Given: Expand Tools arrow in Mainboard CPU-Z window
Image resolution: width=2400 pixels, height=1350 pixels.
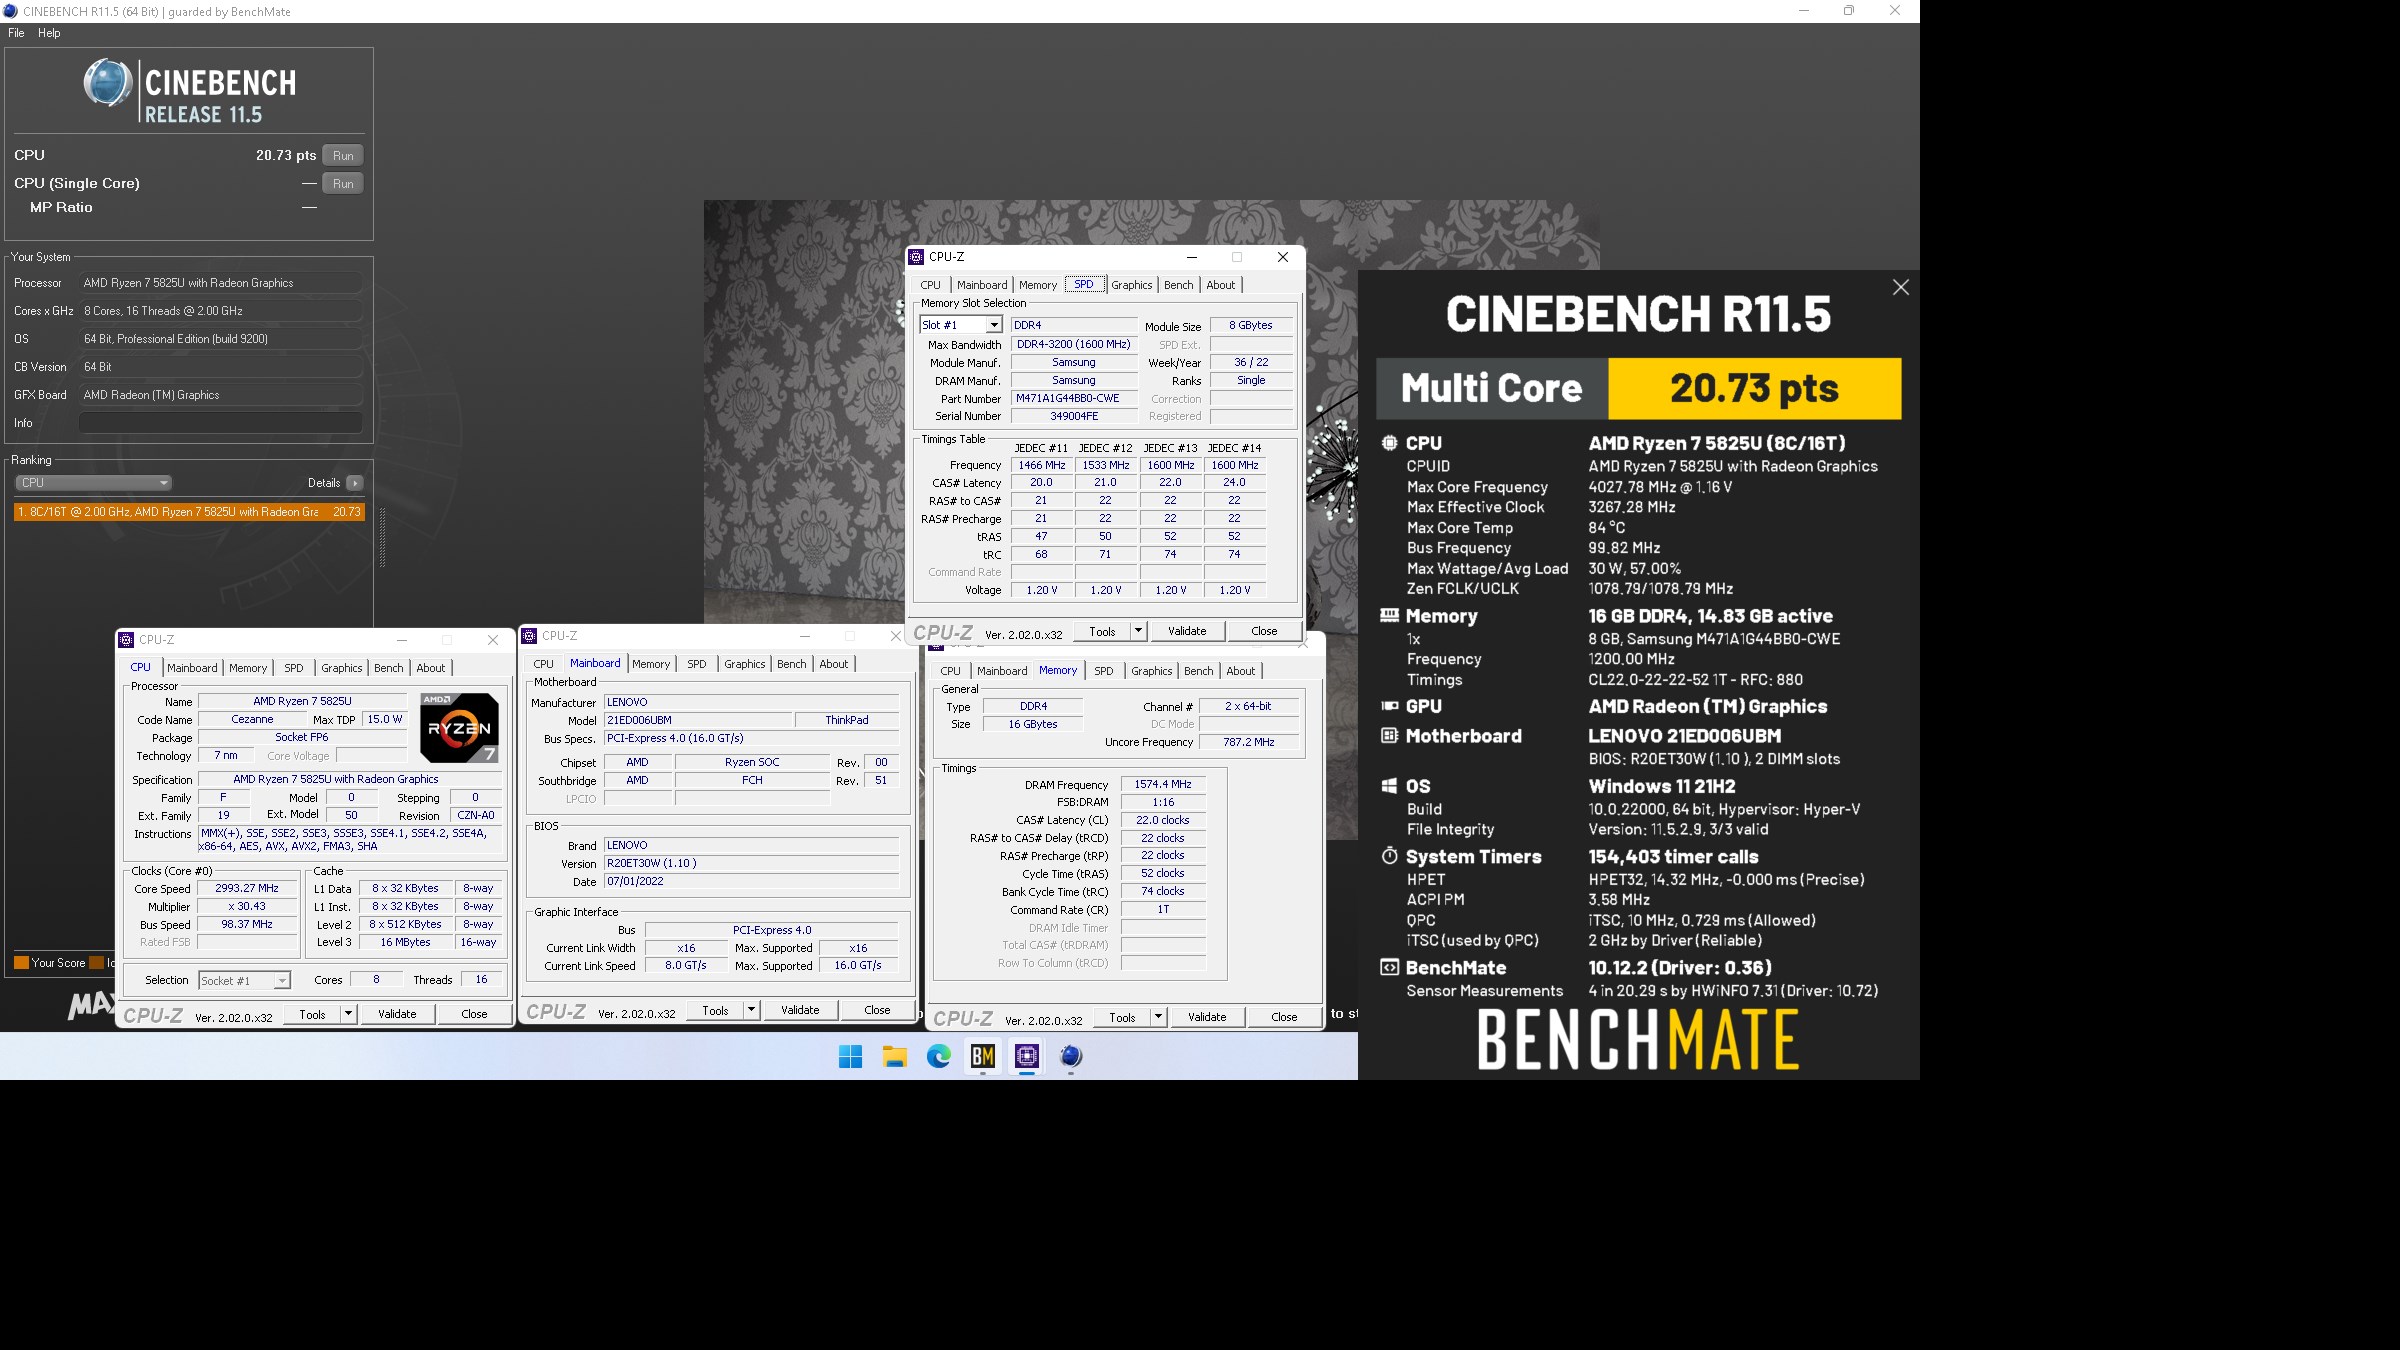Looking at the screenshot, I should click(751, 1010).
